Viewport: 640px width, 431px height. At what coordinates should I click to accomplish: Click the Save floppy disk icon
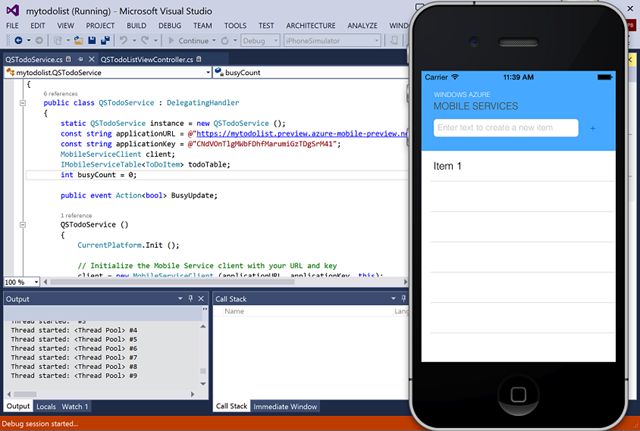(92, 40)
